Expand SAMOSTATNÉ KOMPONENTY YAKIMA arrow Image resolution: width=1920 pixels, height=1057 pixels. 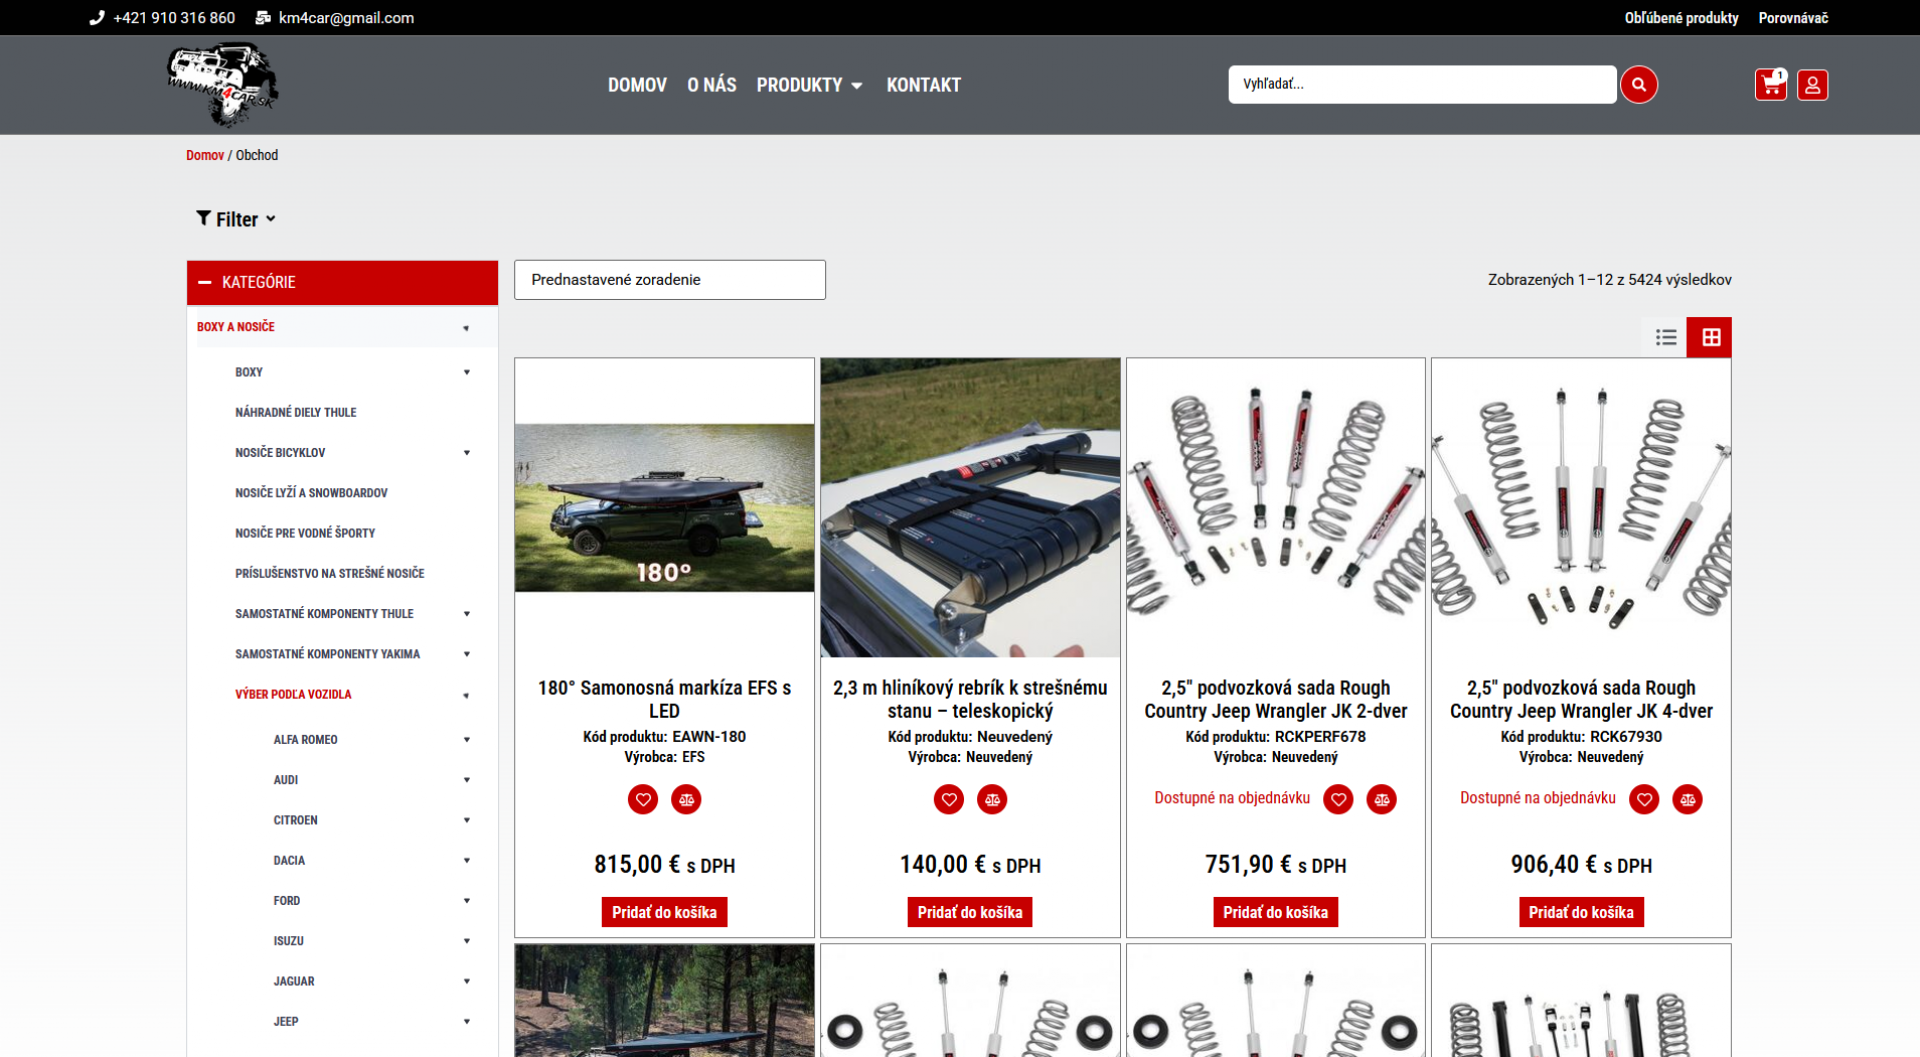(466, 654)
